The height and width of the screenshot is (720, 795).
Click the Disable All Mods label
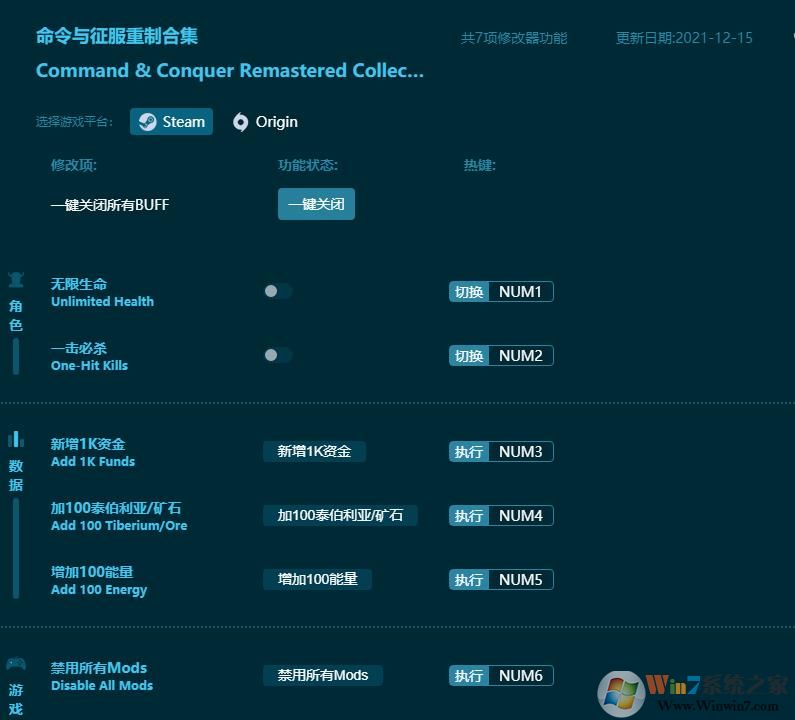(102, 686)
